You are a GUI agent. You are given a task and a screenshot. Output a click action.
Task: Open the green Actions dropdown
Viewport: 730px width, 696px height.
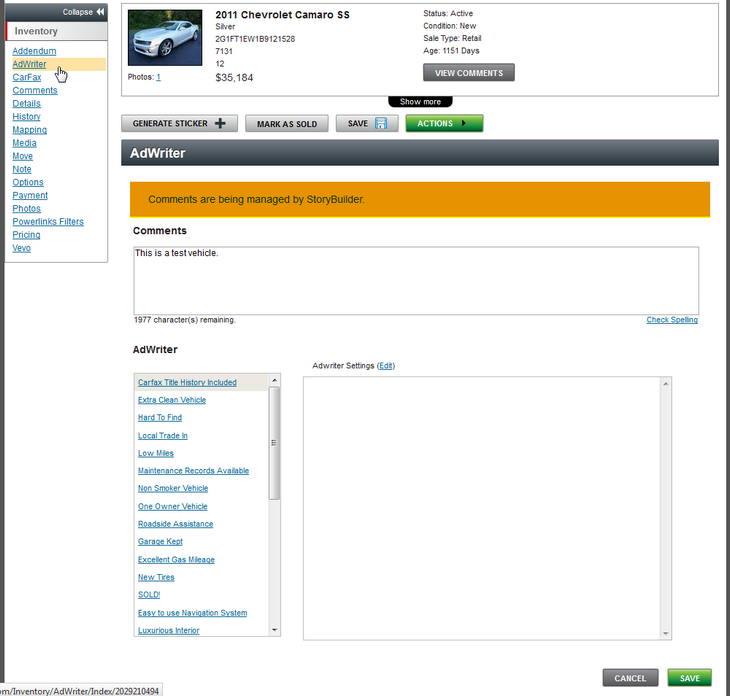click(444, 123)
